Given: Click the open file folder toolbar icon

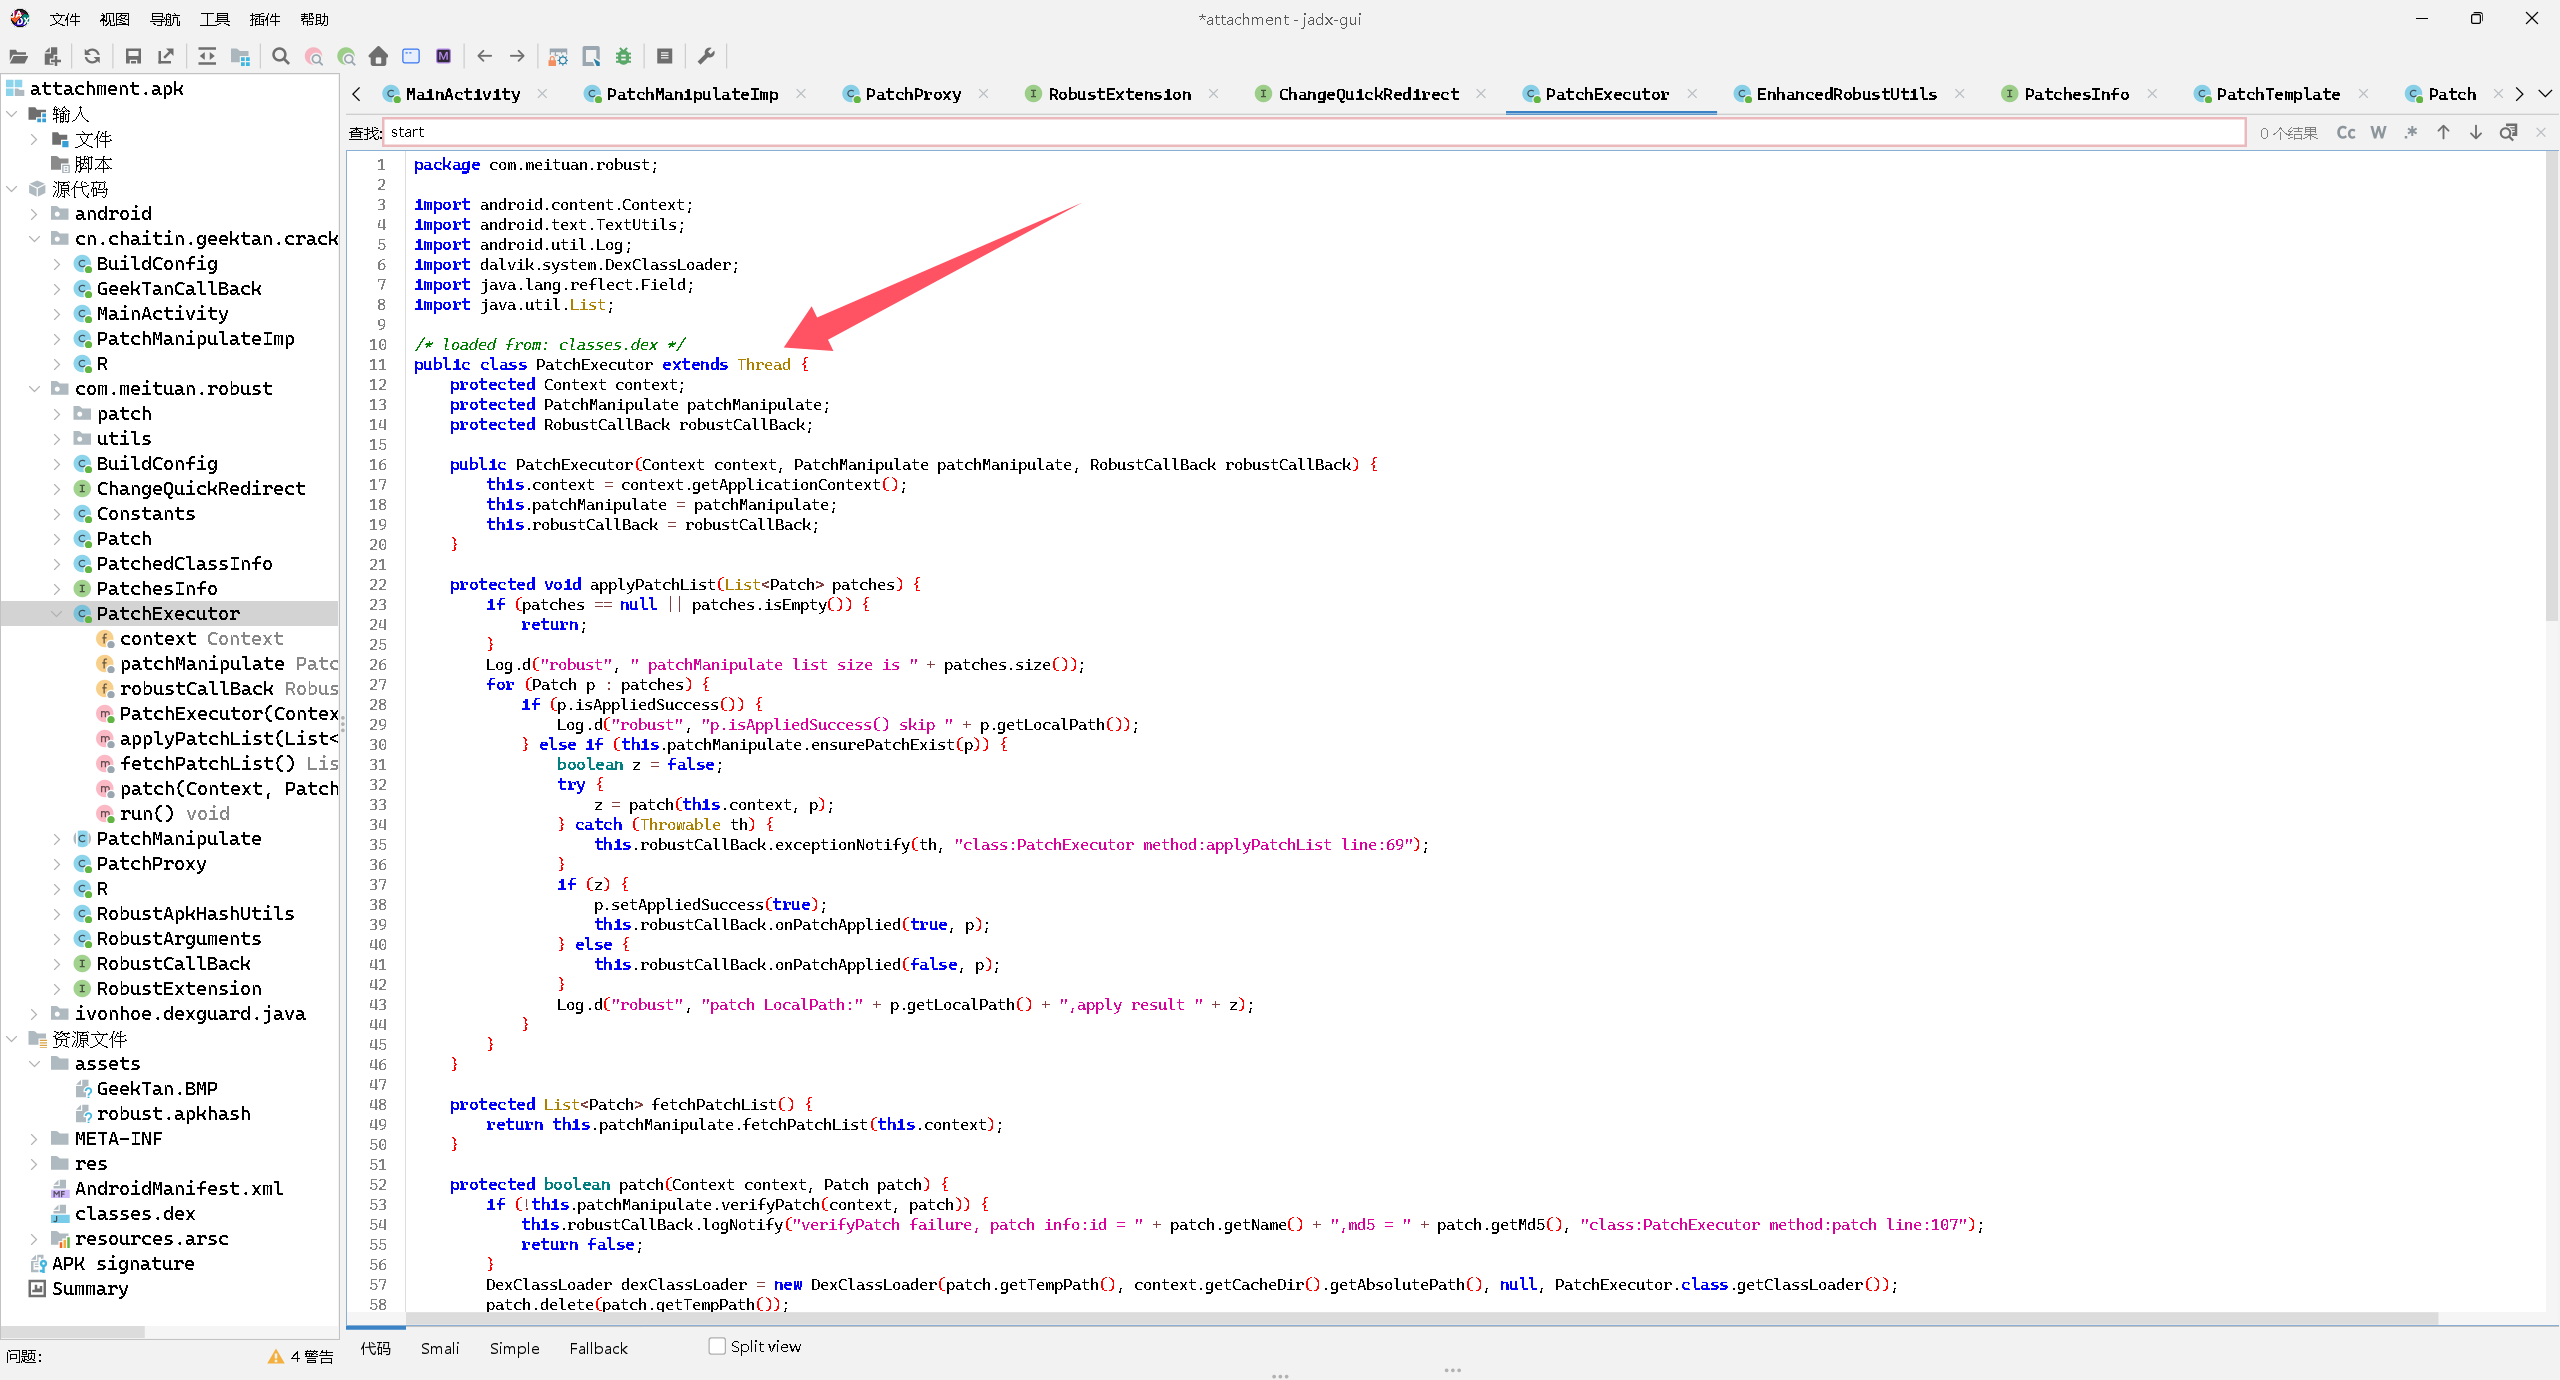Looking at the screenshot, I should pos(18,57).
